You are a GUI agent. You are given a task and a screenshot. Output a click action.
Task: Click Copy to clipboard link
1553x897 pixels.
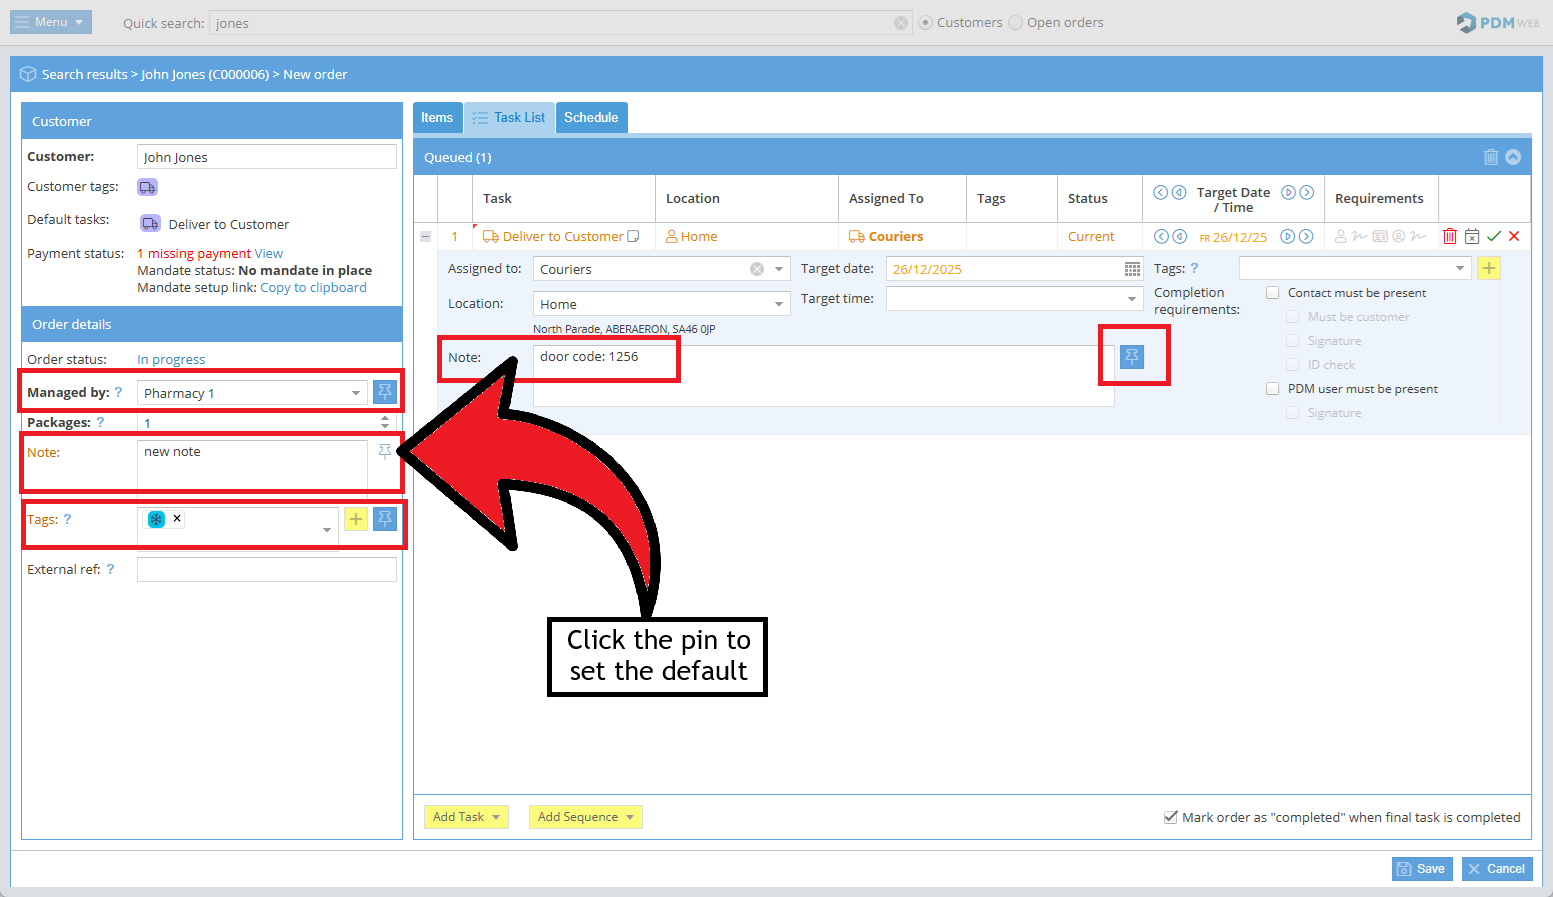[313, 288]
